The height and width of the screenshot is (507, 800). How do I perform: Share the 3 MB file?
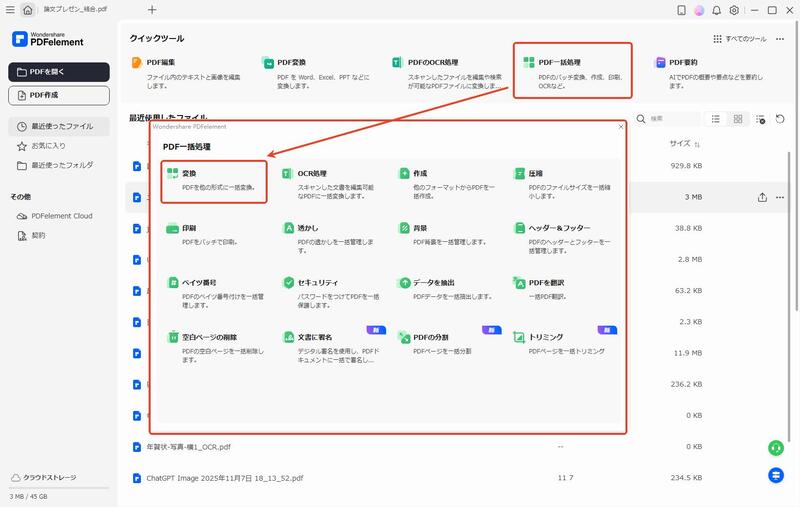(762, 197)
